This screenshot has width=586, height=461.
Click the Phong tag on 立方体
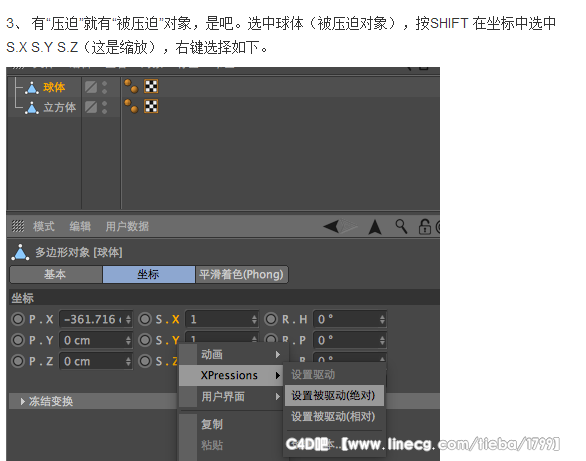(x=131, y=106)
